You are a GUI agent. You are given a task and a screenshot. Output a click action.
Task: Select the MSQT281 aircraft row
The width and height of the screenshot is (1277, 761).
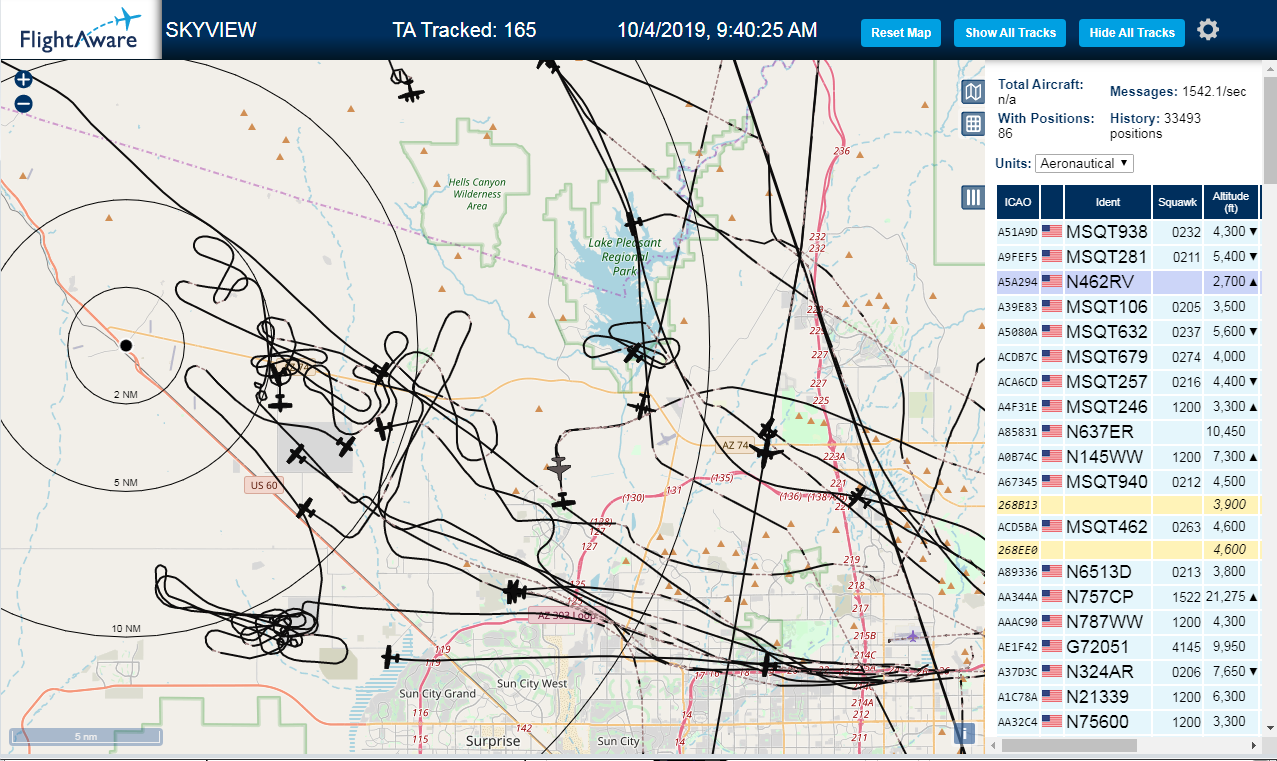1129,256
